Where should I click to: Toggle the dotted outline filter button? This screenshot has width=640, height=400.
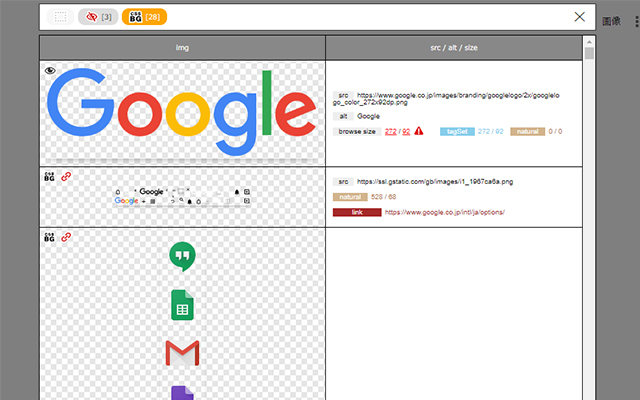click(x=60, y=17)
